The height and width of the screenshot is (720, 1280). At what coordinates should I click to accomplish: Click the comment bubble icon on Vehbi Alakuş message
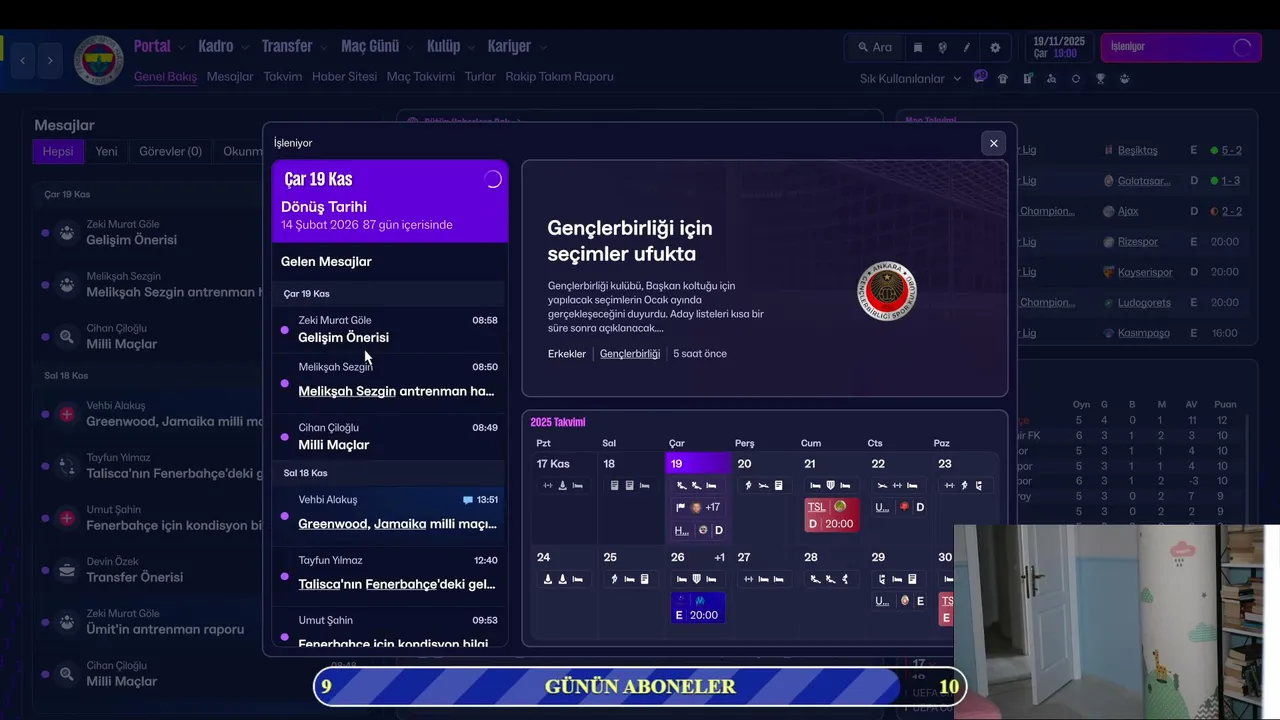click(x=467, y=500)
